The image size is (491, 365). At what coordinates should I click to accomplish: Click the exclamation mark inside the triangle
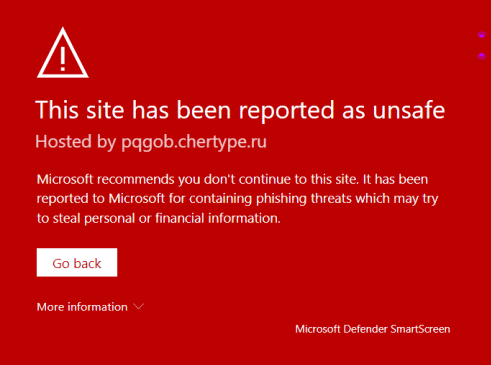click(63, 59)
